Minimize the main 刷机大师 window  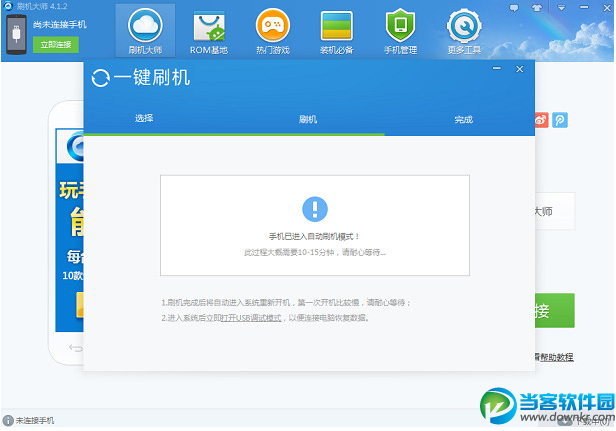[584, 7]
